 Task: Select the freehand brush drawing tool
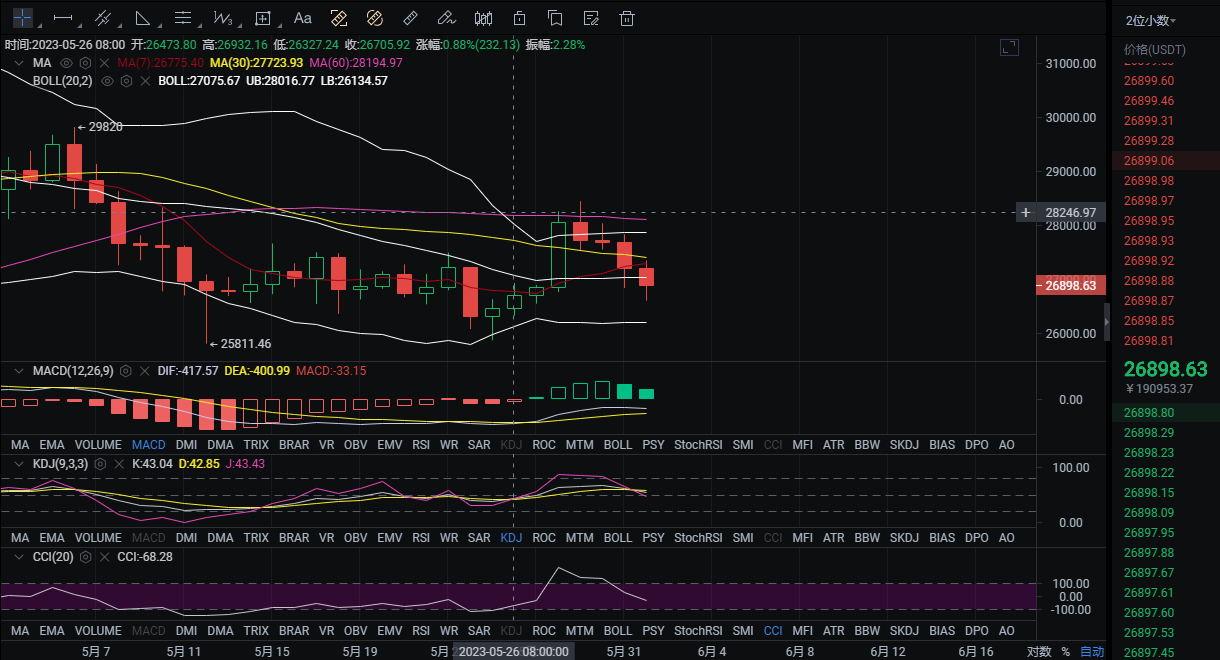point(447,18)
